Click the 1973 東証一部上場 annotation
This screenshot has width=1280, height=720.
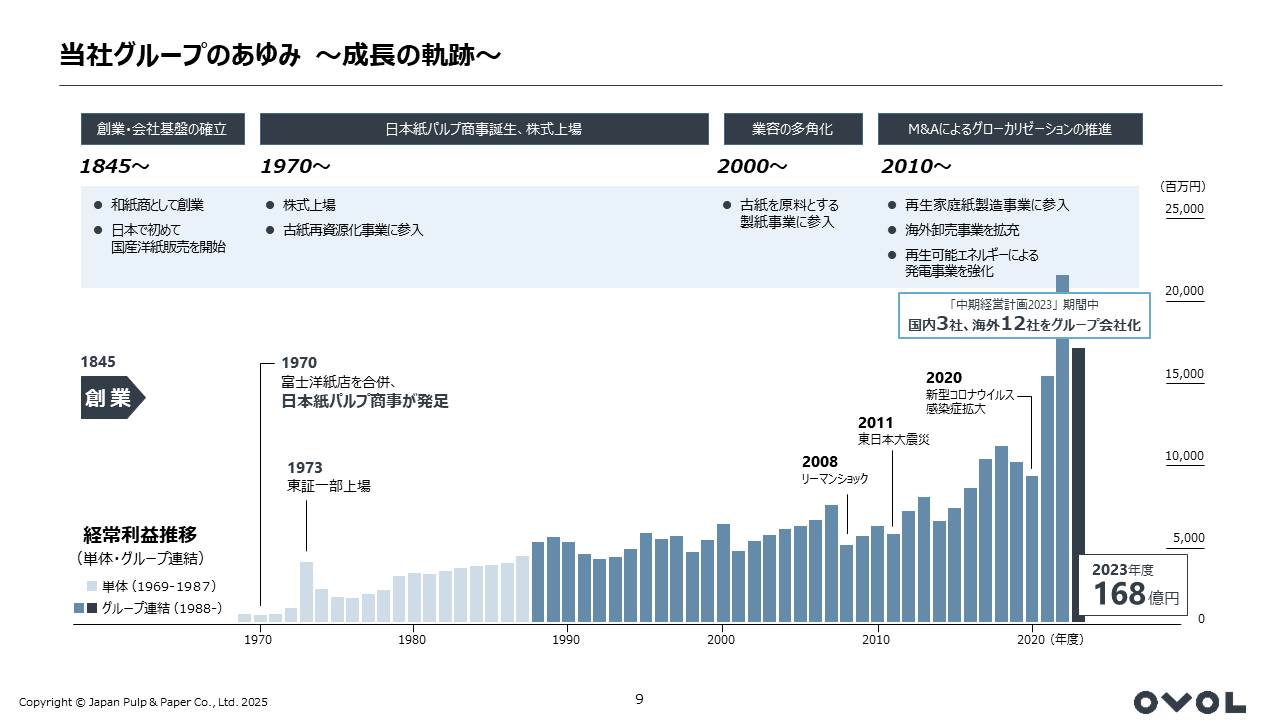click(329, 476)
